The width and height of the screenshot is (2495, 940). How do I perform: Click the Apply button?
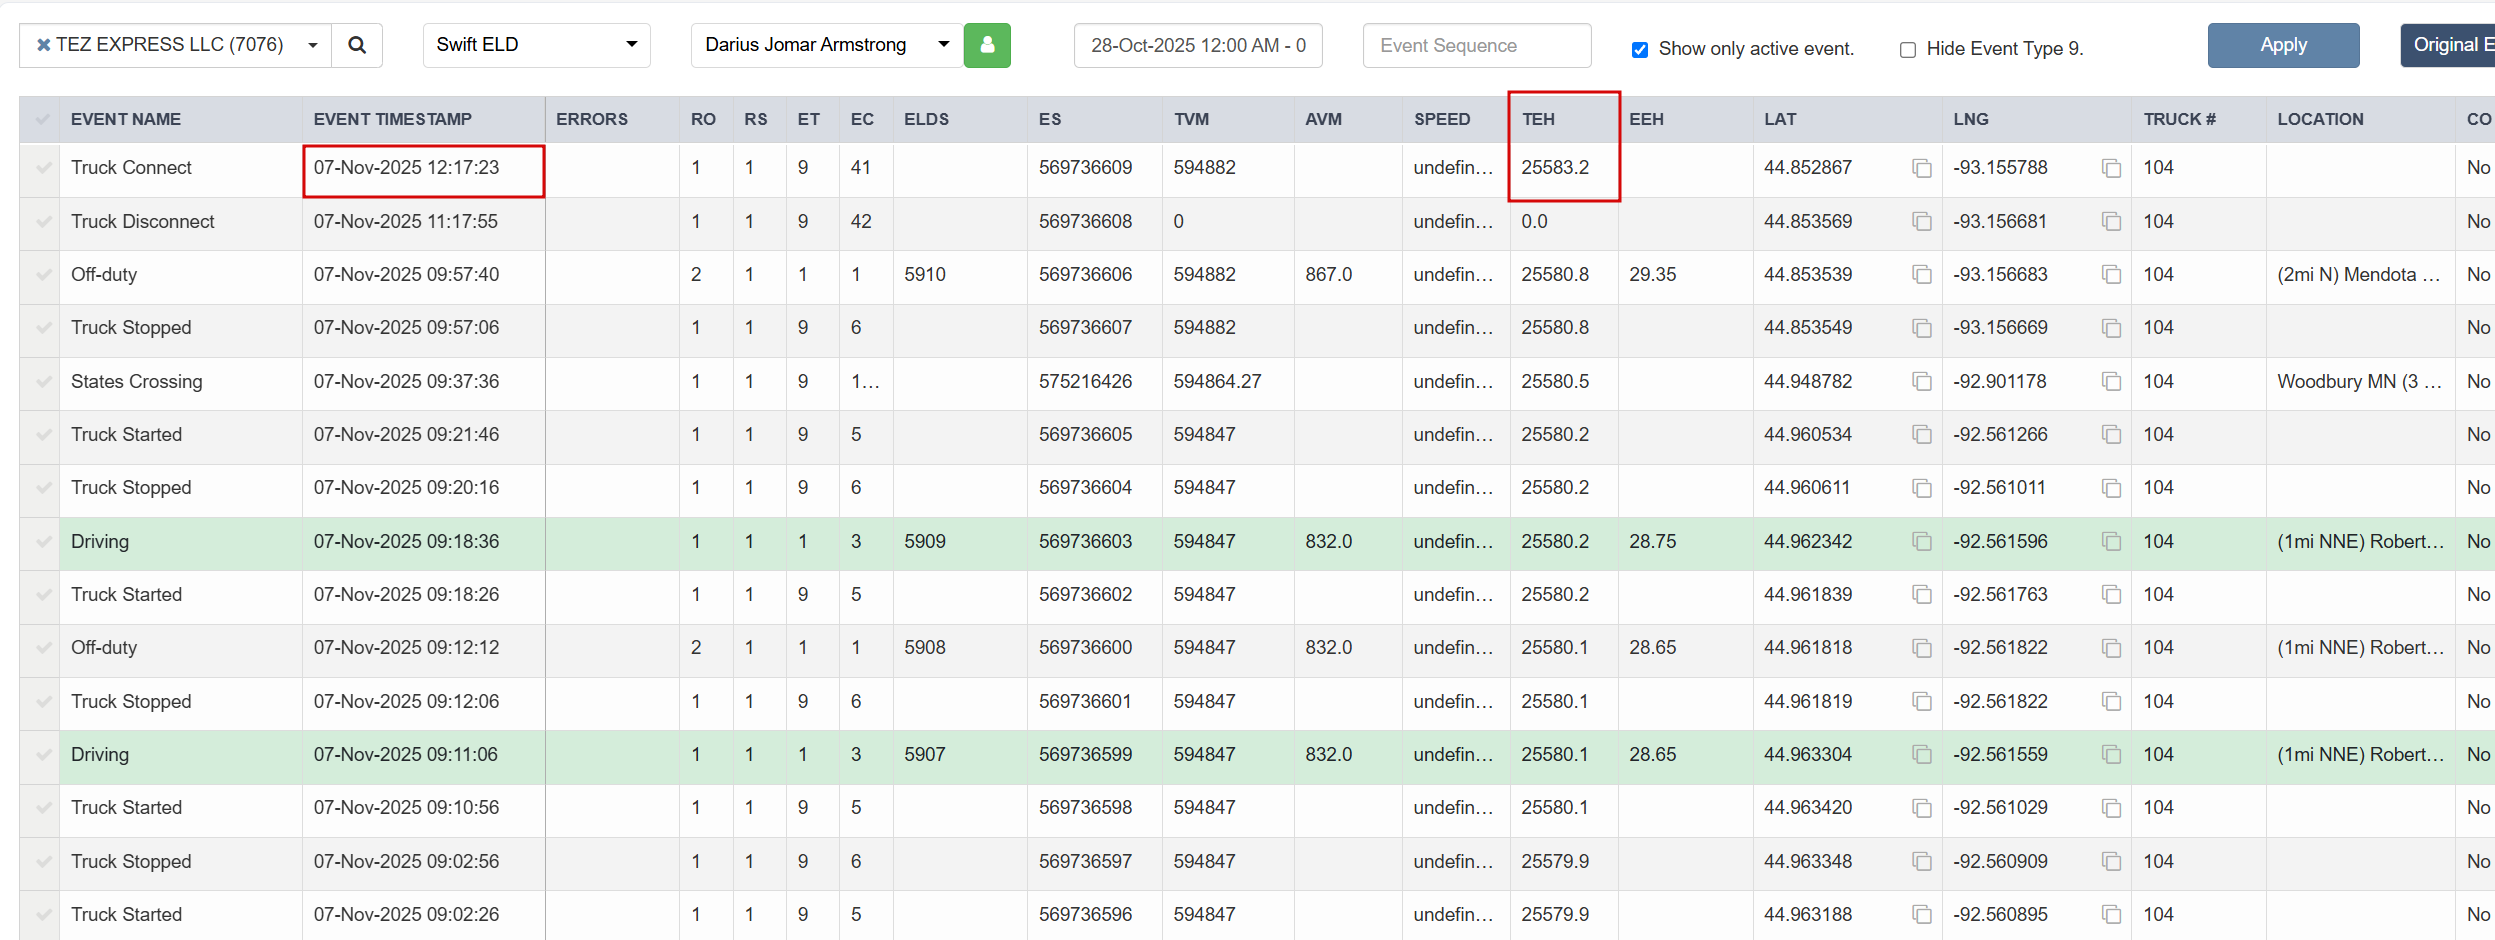(2283, 45)
